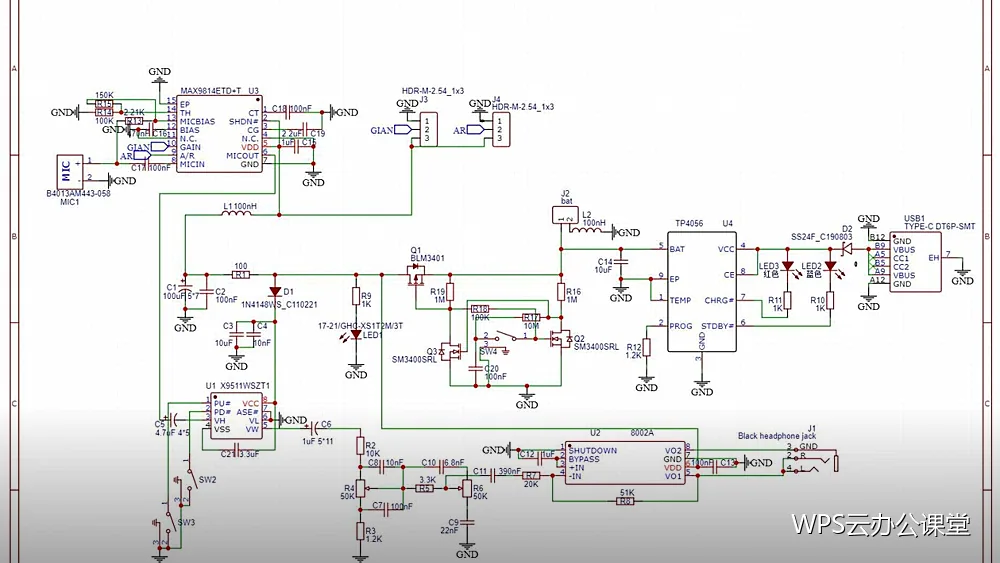The height and width of the screenshot is (563, 1000).
Task: Click the R6 50K potentiometer
Action: click(467, 489)
